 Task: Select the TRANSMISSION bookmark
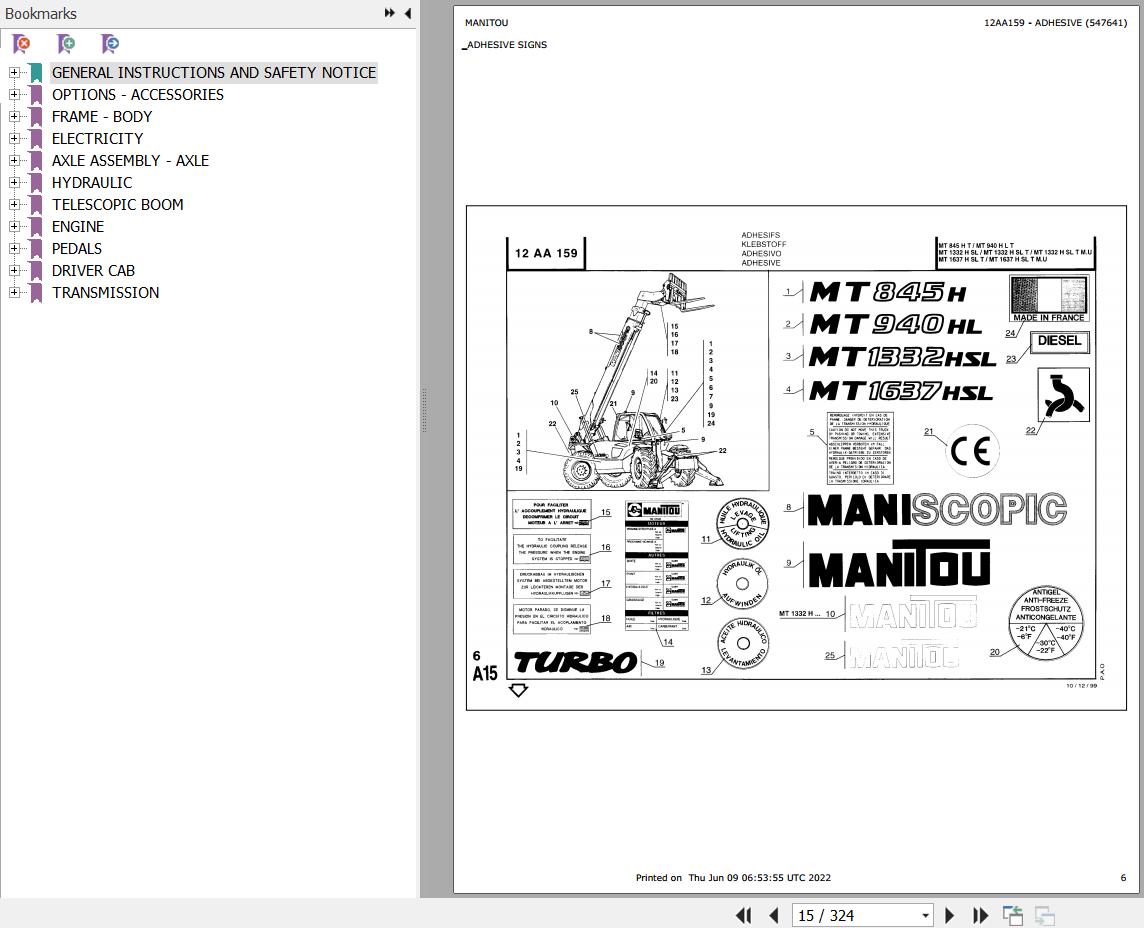[105, 292]
